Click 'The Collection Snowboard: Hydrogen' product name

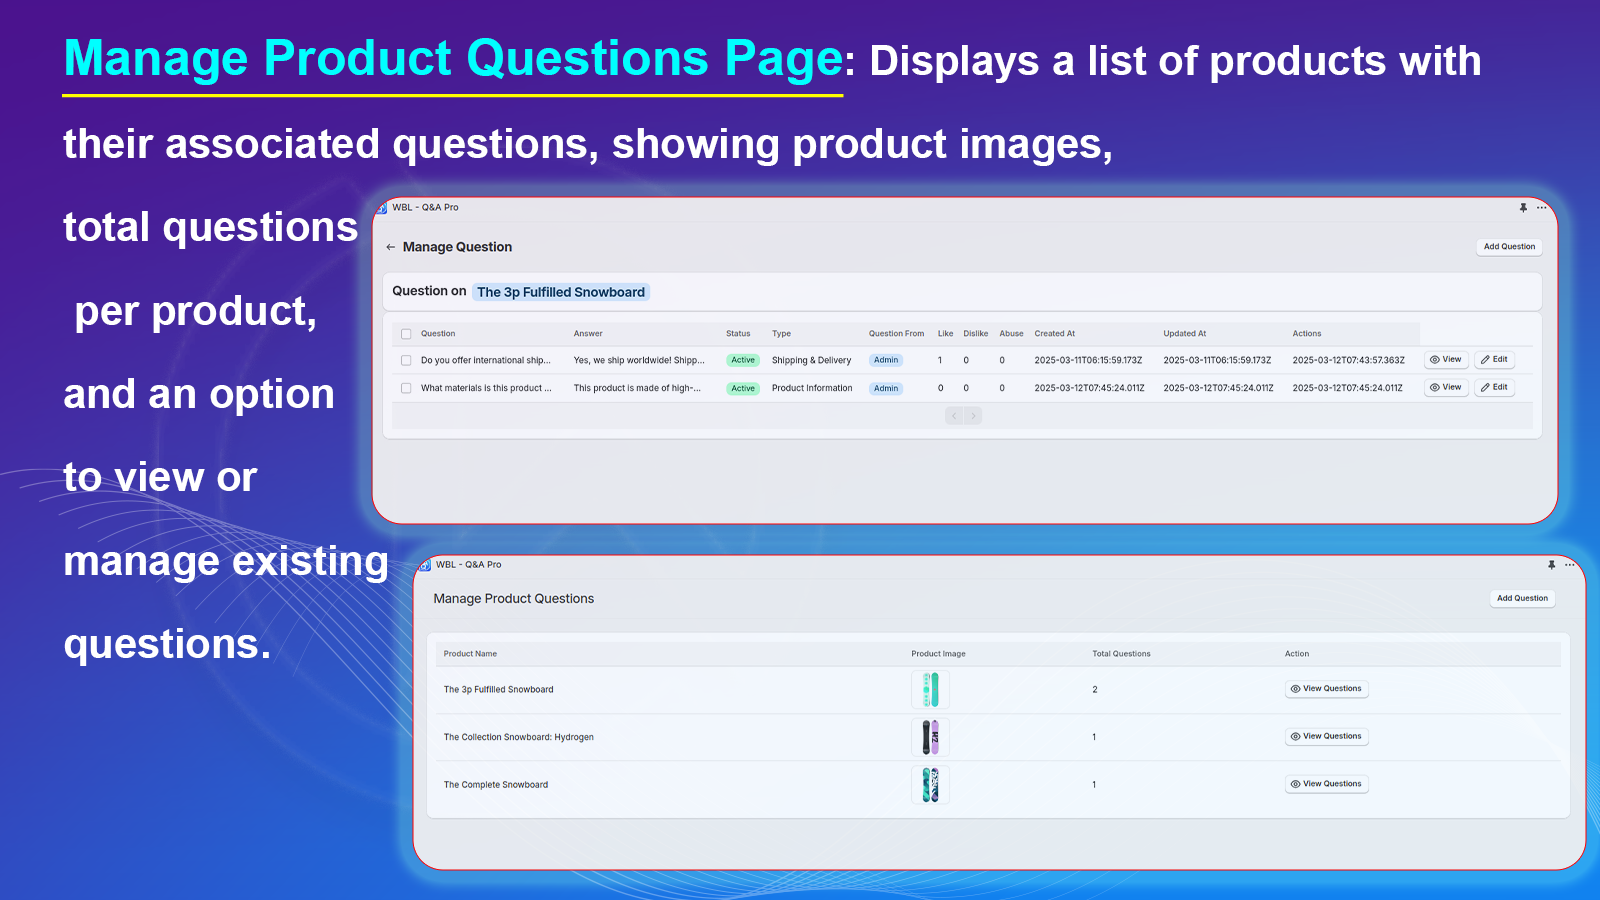(519, 738)
